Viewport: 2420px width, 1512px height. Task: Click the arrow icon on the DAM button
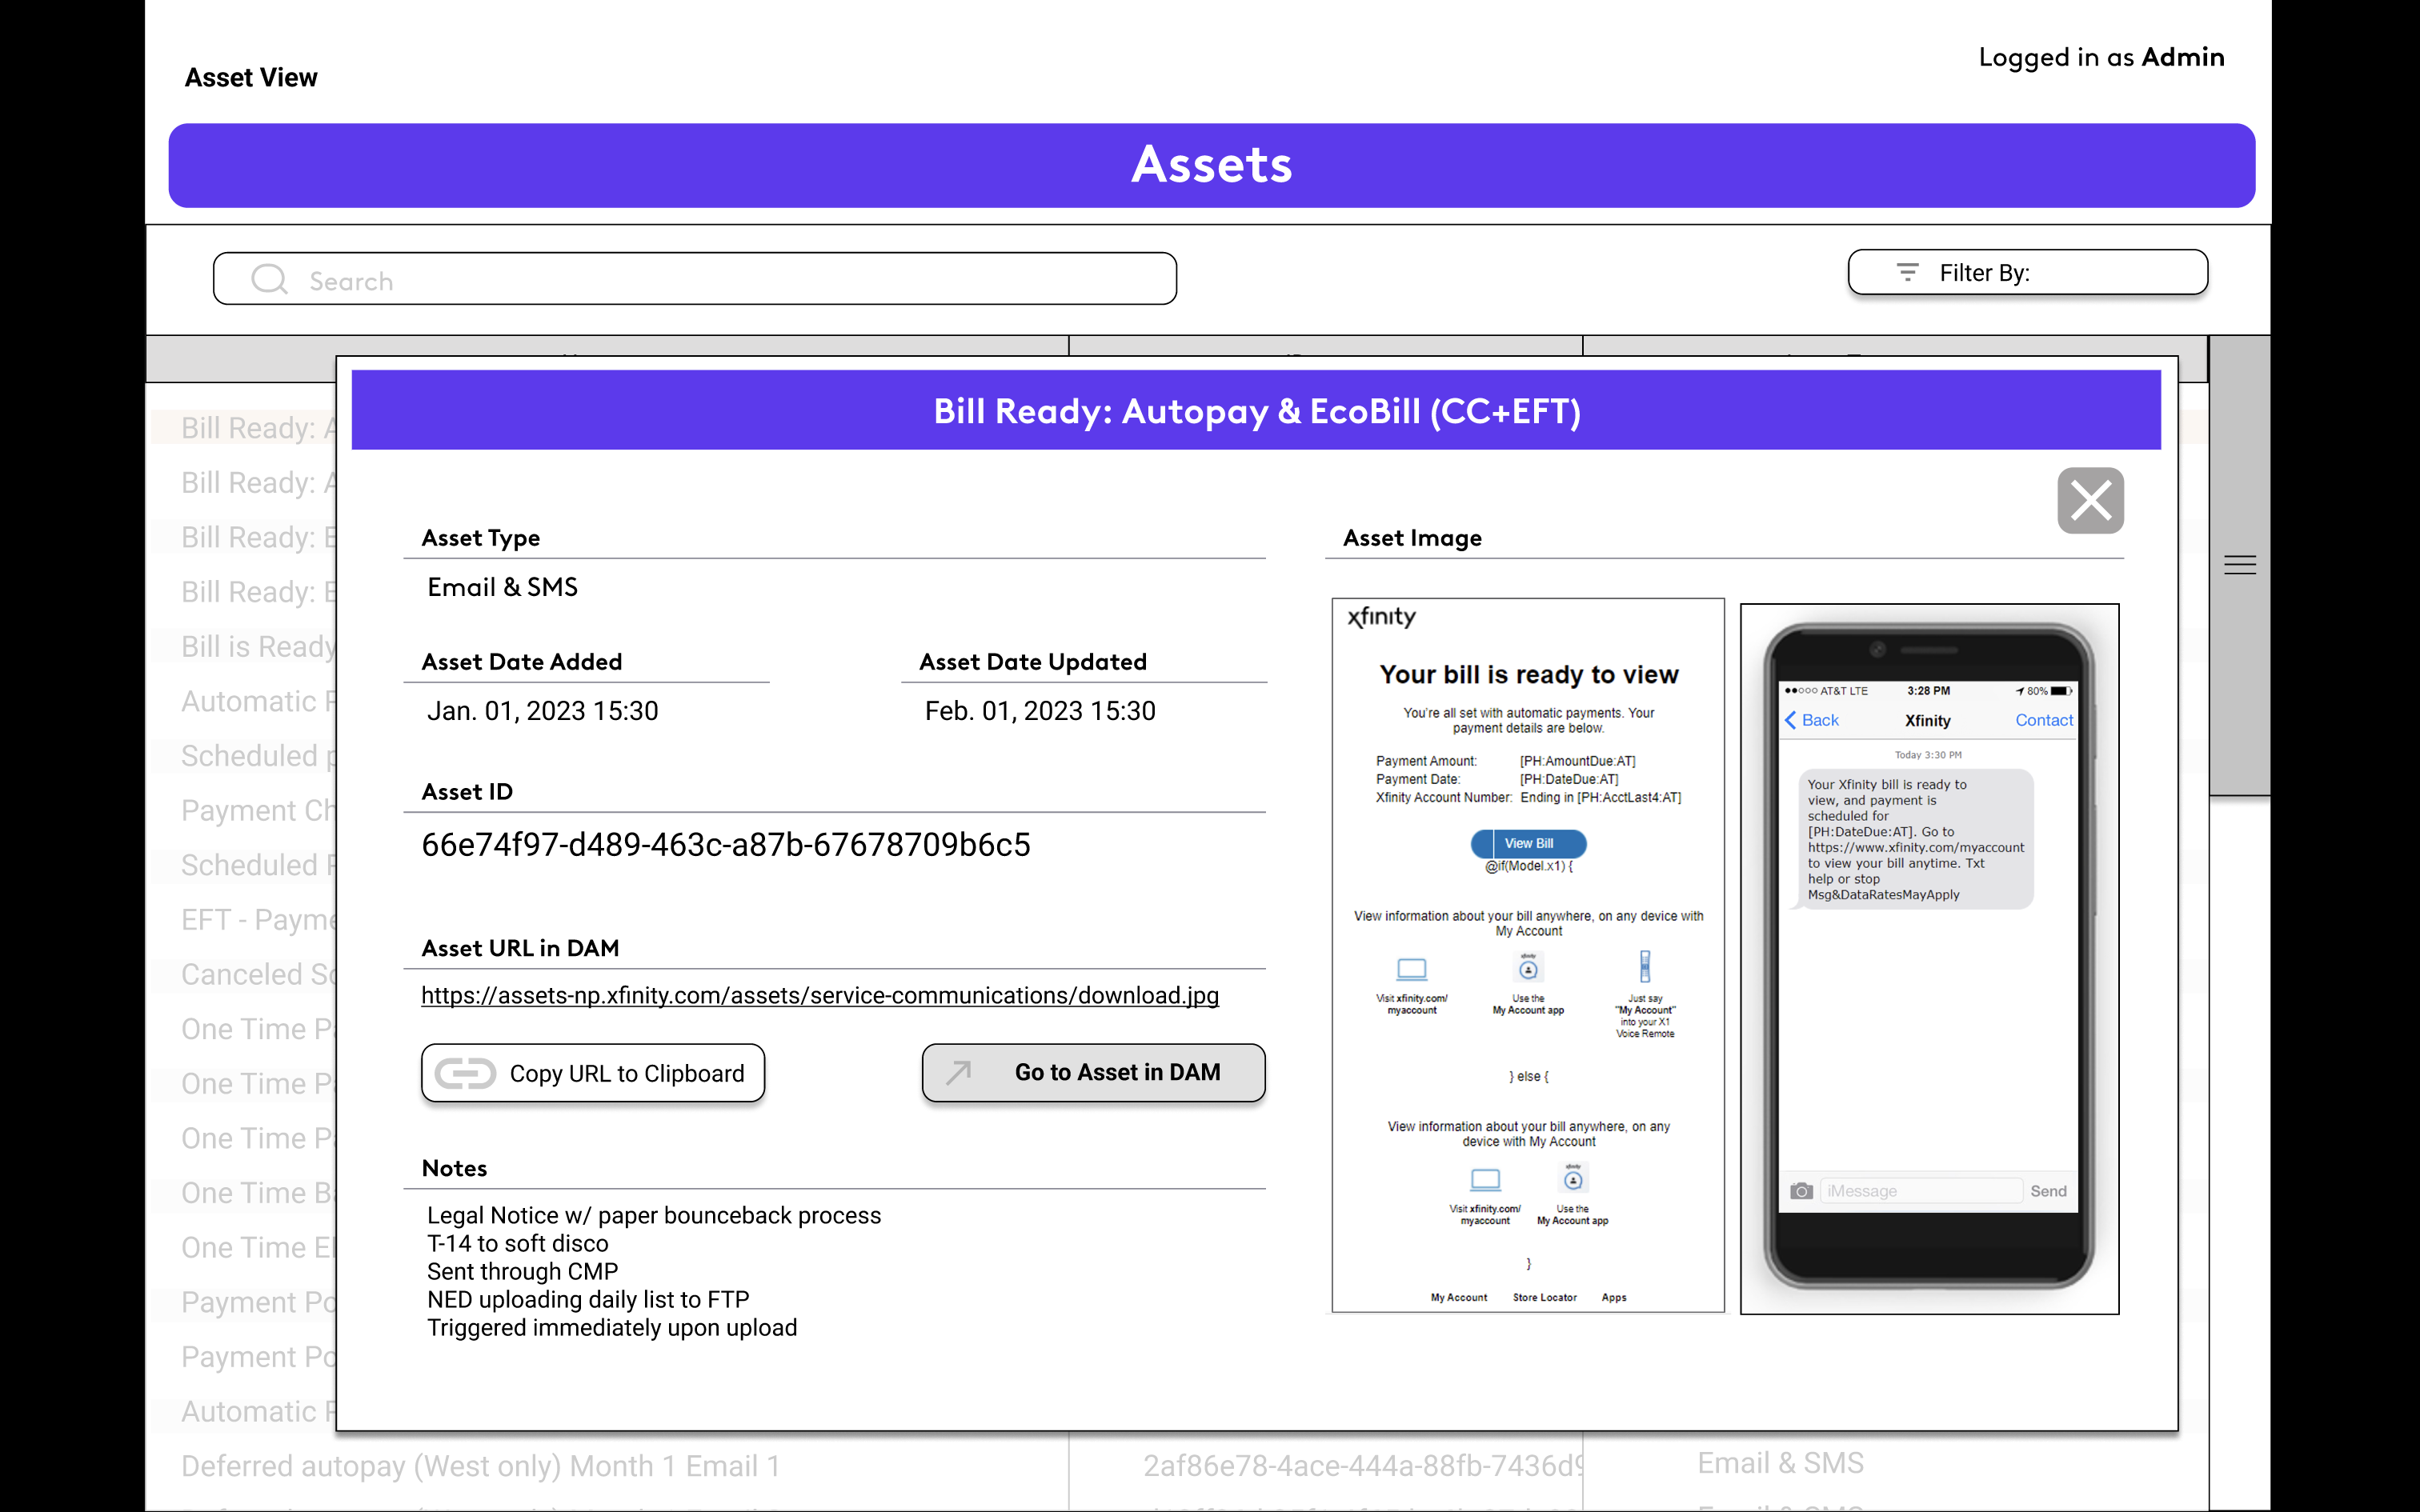(958, 1073)
